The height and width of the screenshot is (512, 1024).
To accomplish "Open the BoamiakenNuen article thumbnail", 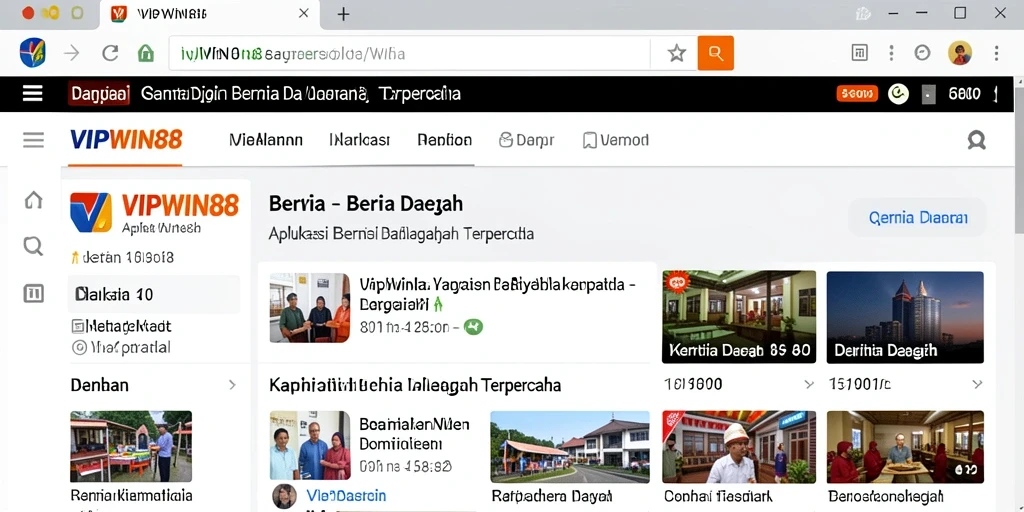I will click(x=310, y=446).
